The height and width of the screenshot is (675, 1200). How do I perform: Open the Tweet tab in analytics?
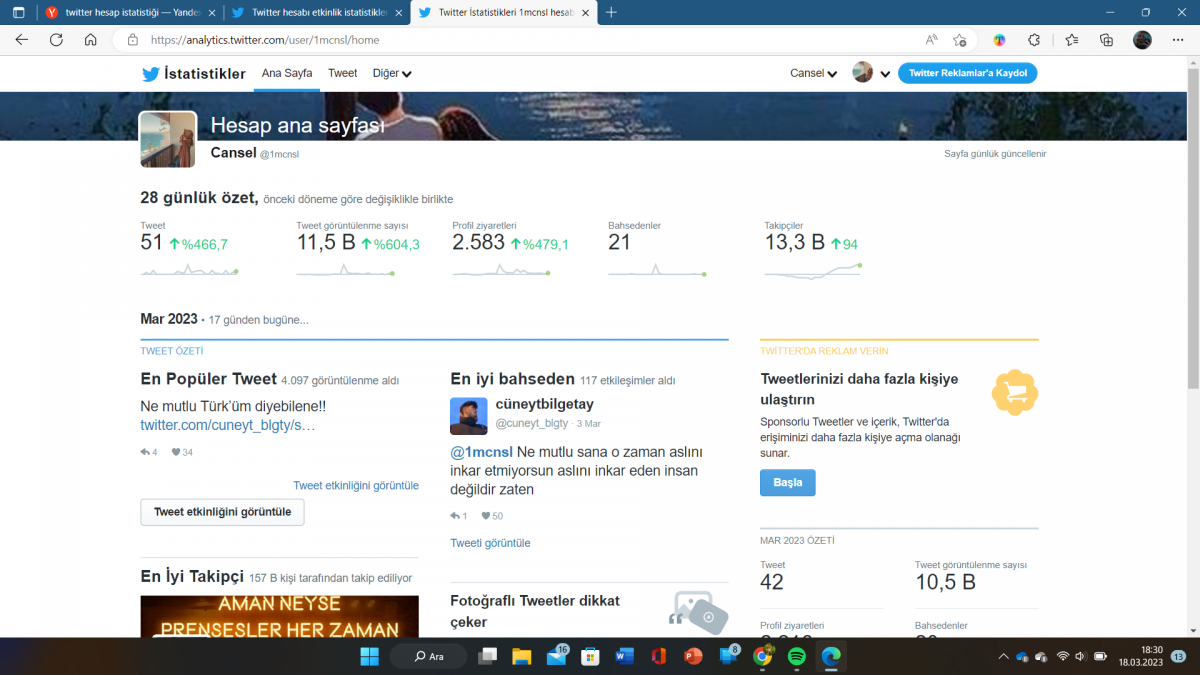click(x=343, y=73)
